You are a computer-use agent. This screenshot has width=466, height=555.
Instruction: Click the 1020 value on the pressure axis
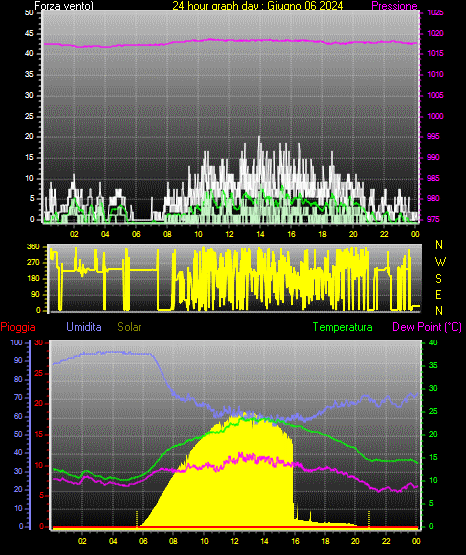tap(435, 33)
